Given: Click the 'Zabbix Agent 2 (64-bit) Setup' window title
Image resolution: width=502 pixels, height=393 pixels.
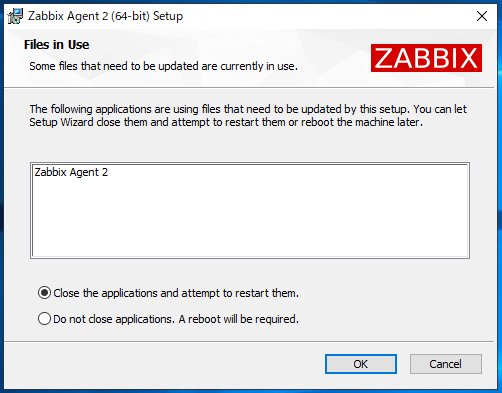Looking at the screenshot, I should pos(105,16).
